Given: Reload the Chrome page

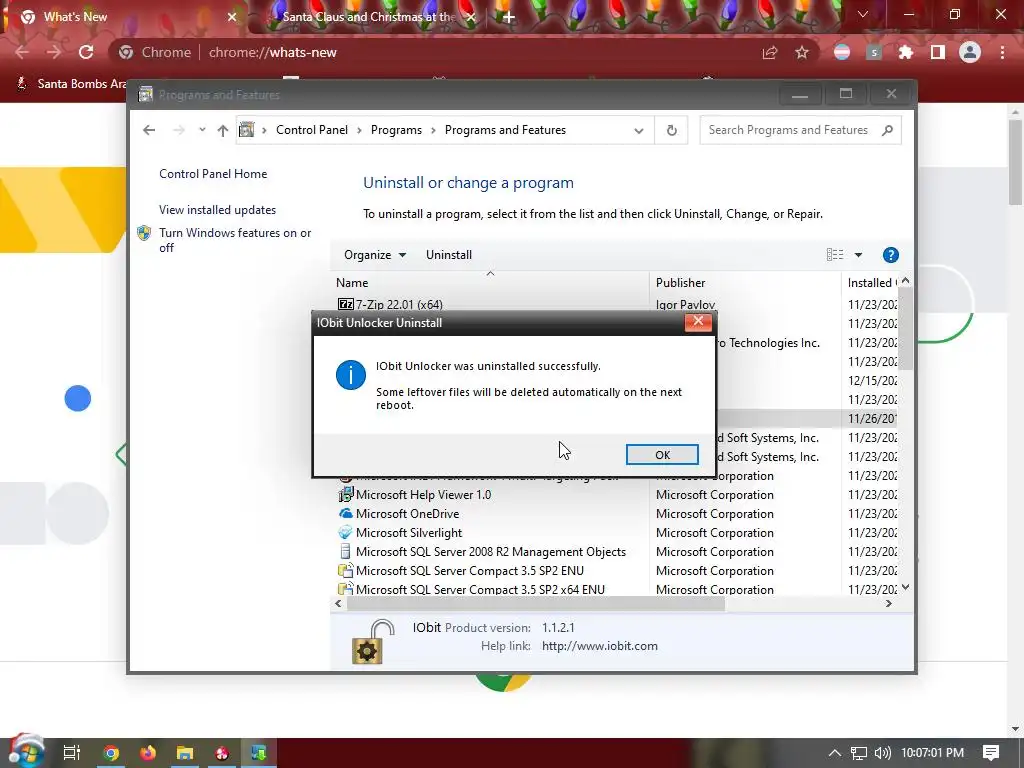Looking at the screenshot, I should click(x=86, y=52).
